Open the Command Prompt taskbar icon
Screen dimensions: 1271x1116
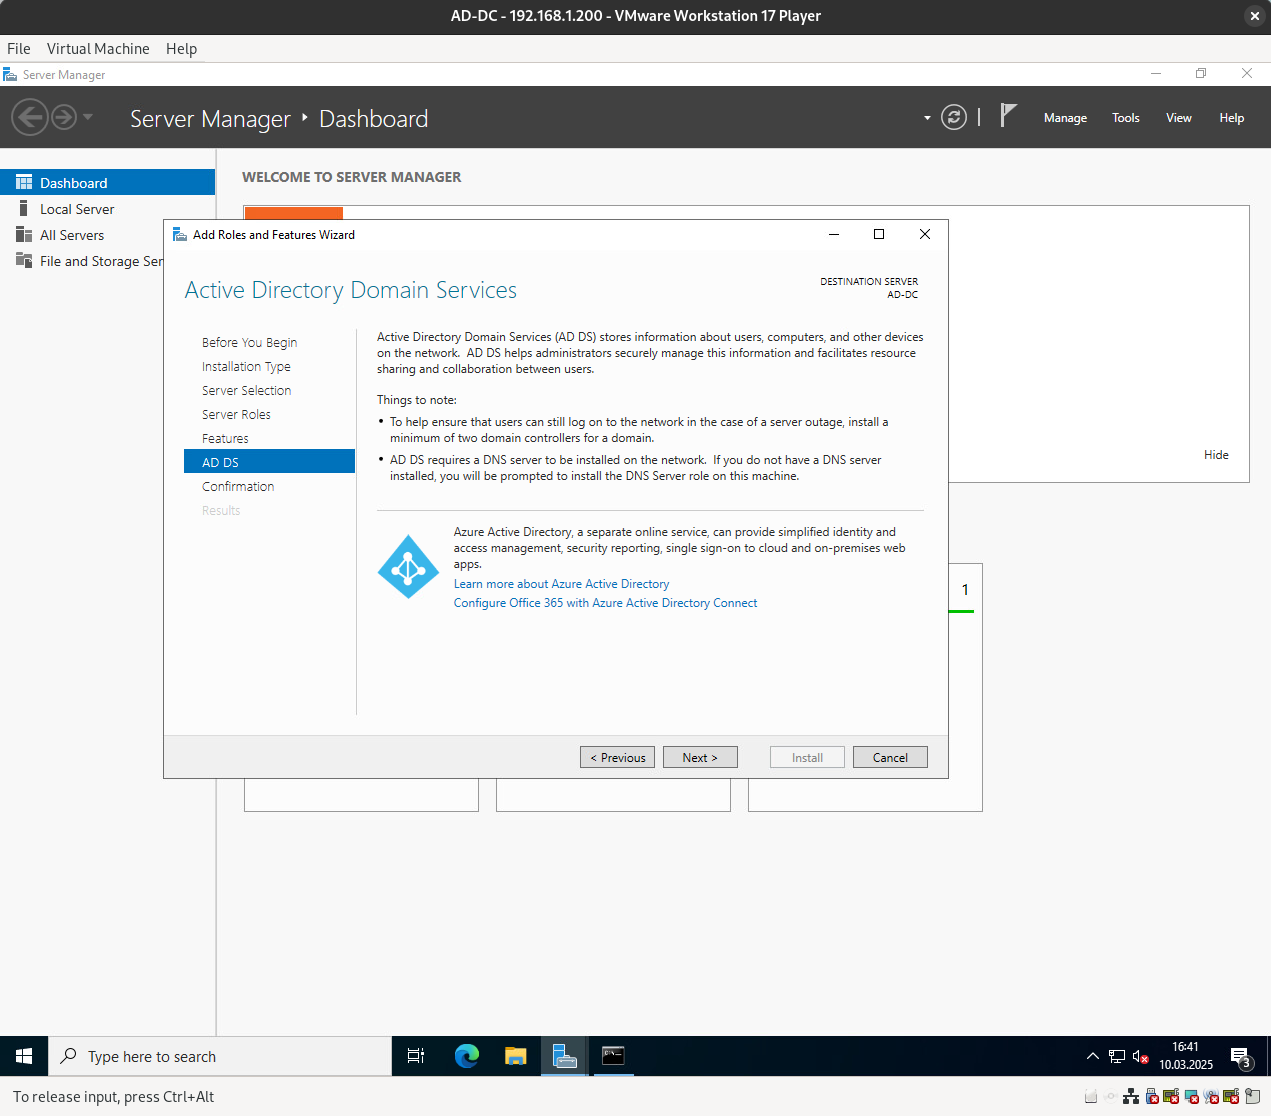point(613,1056)
